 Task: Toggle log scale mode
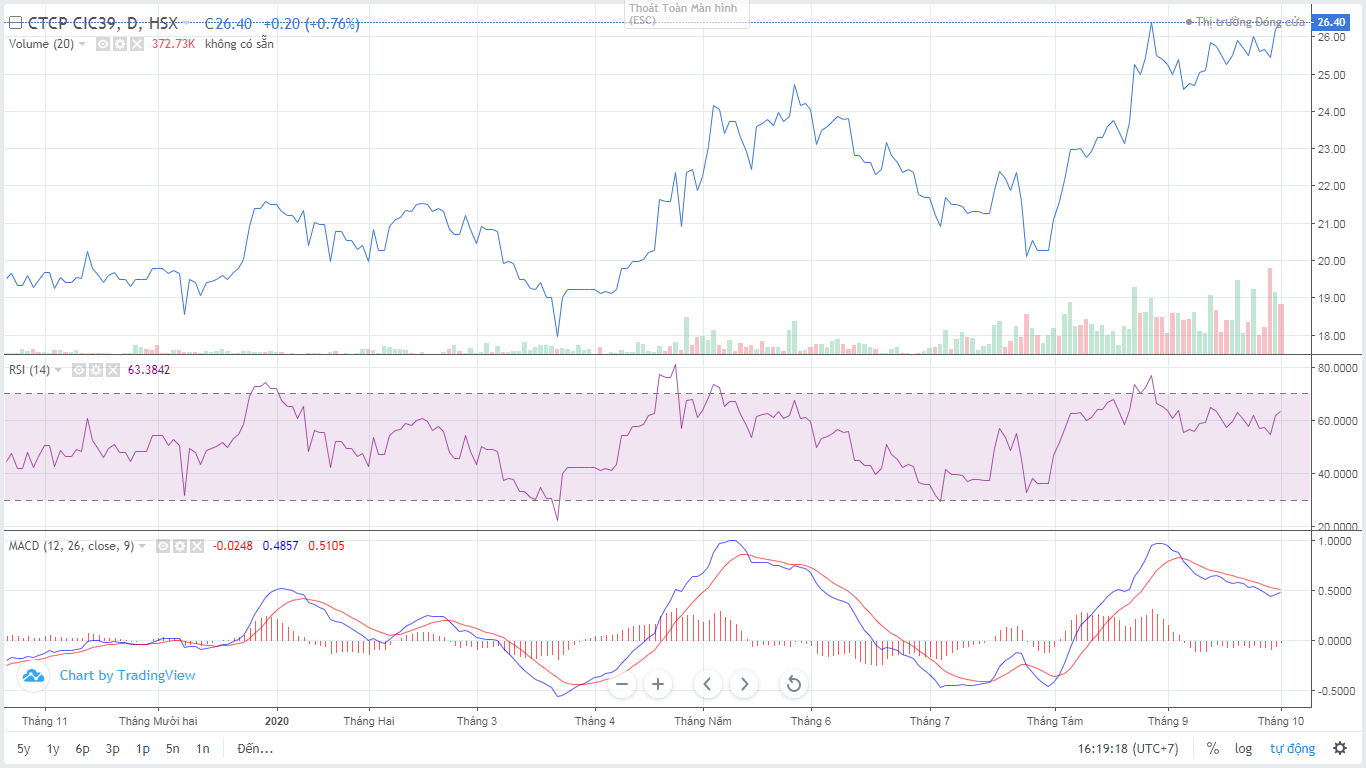[x=1243, y=748]
